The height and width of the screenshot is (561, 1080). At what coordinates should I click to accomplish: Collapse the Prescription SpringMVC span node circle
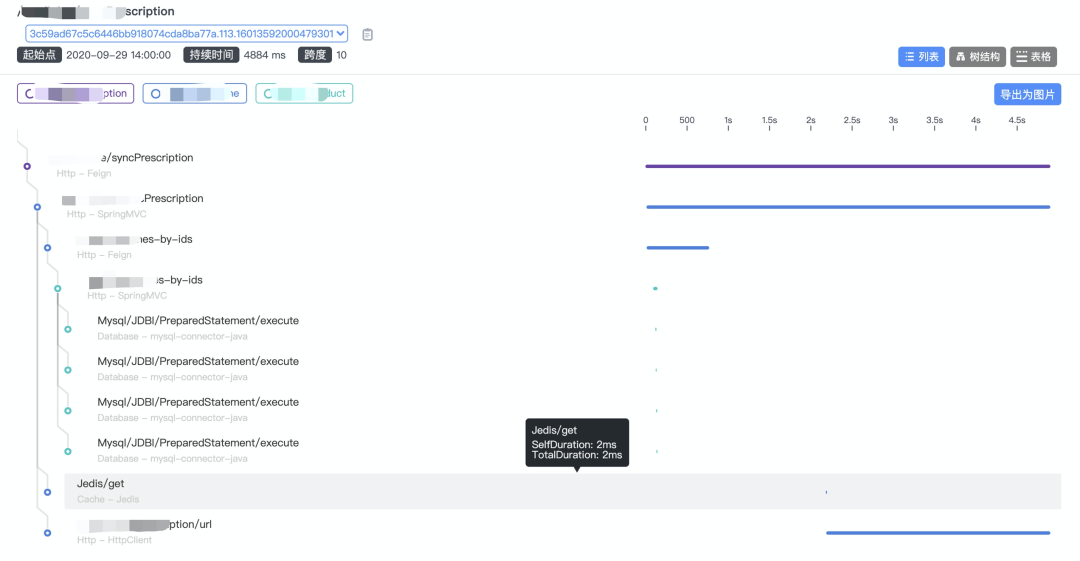[x=37, y=207]
